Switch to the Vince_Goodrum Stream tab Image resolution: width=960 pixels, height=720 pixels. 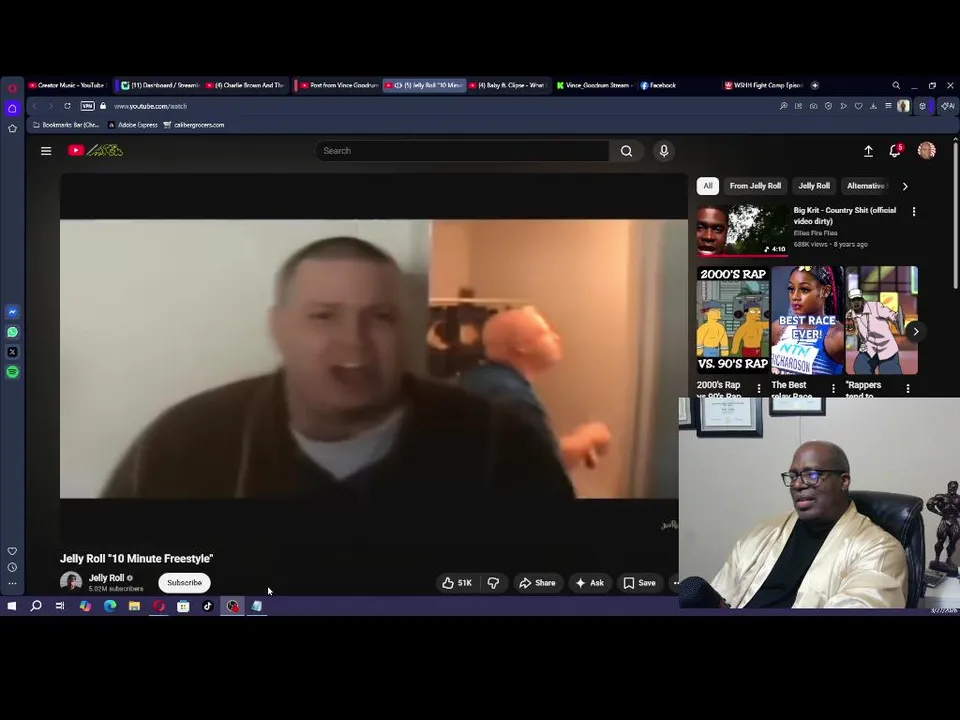[594, 85]
